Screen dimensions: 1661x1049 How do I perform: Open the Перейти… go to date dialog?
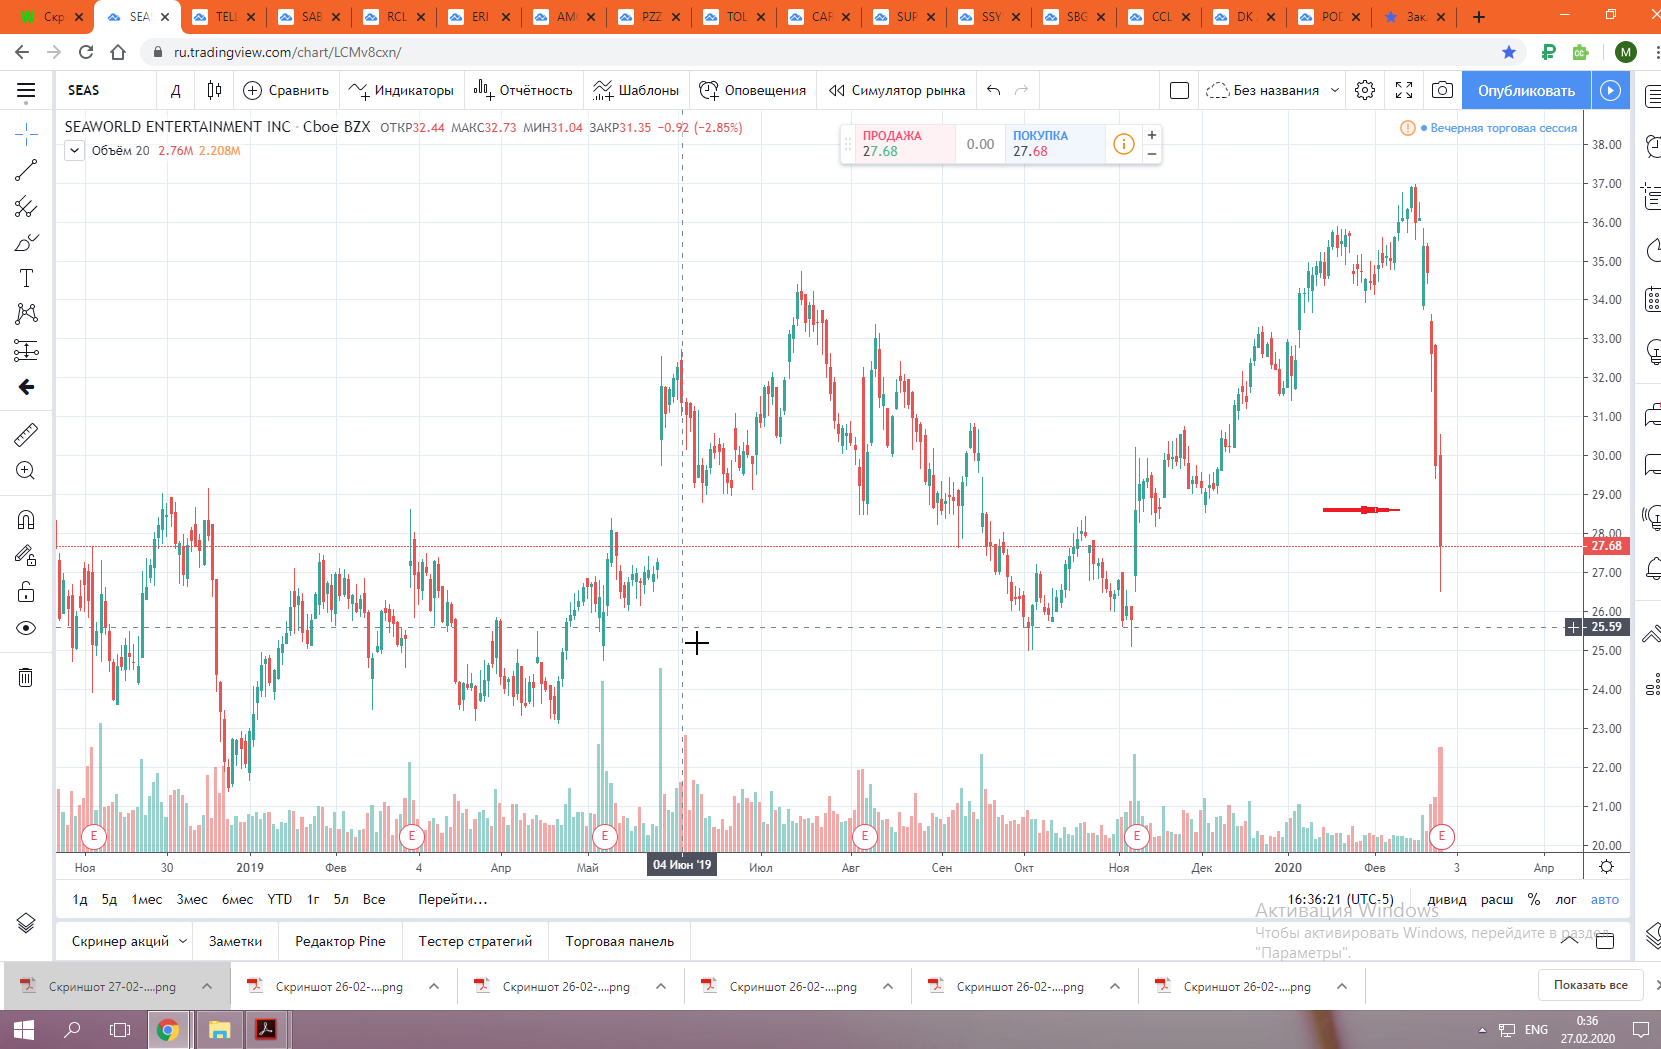click(453, 899)
